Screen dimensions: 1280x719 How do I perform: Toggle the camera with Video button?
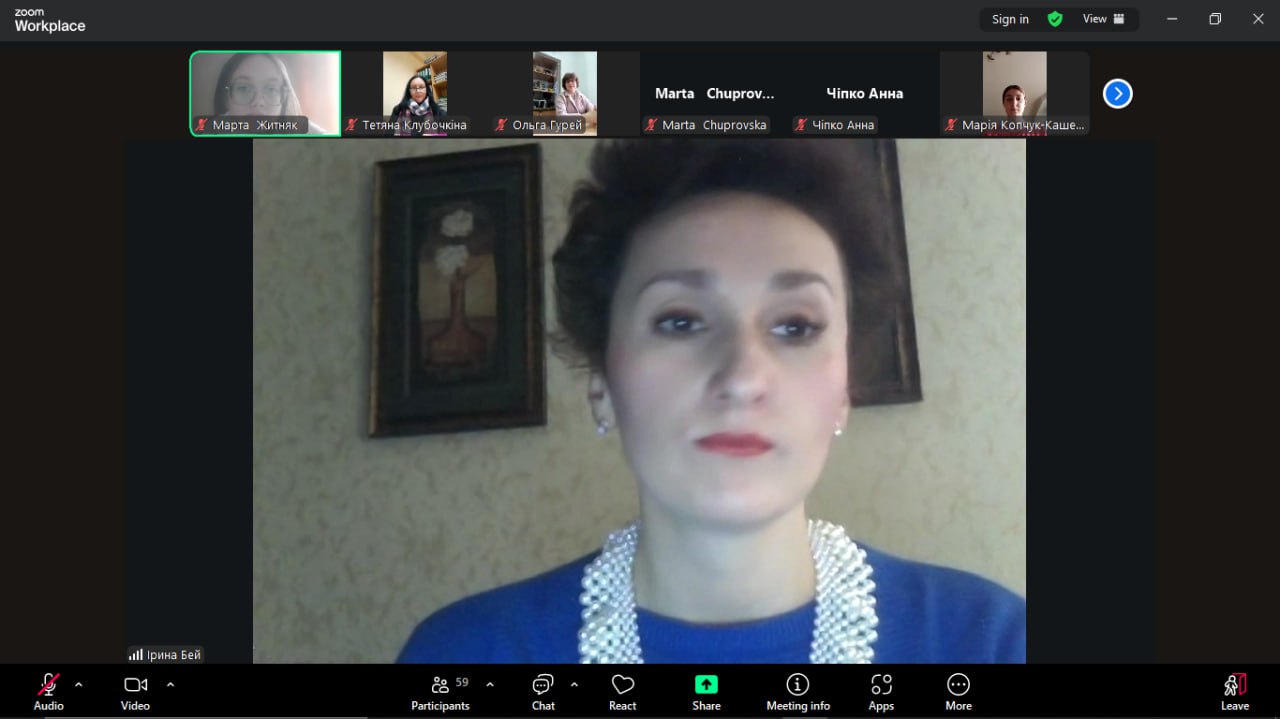coord(135,691)
